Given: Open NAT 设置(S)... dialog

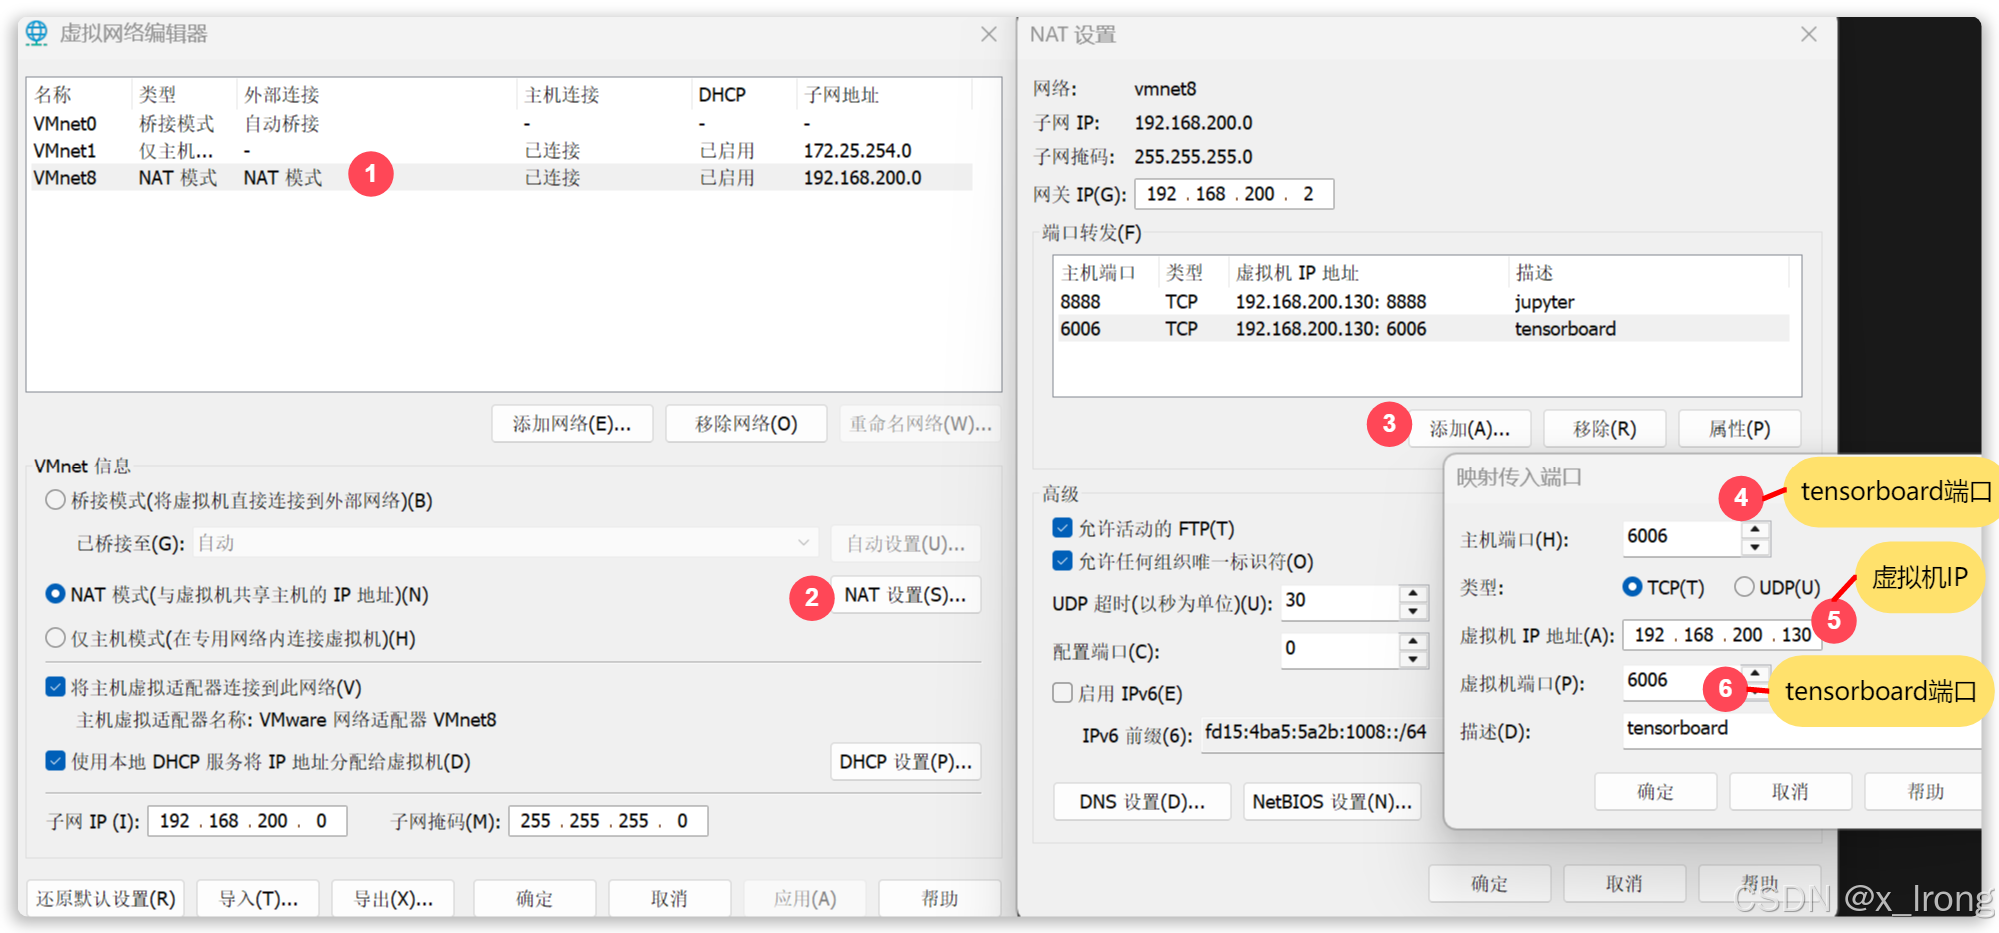Looking at the screenshot, I should pos(905,595).
